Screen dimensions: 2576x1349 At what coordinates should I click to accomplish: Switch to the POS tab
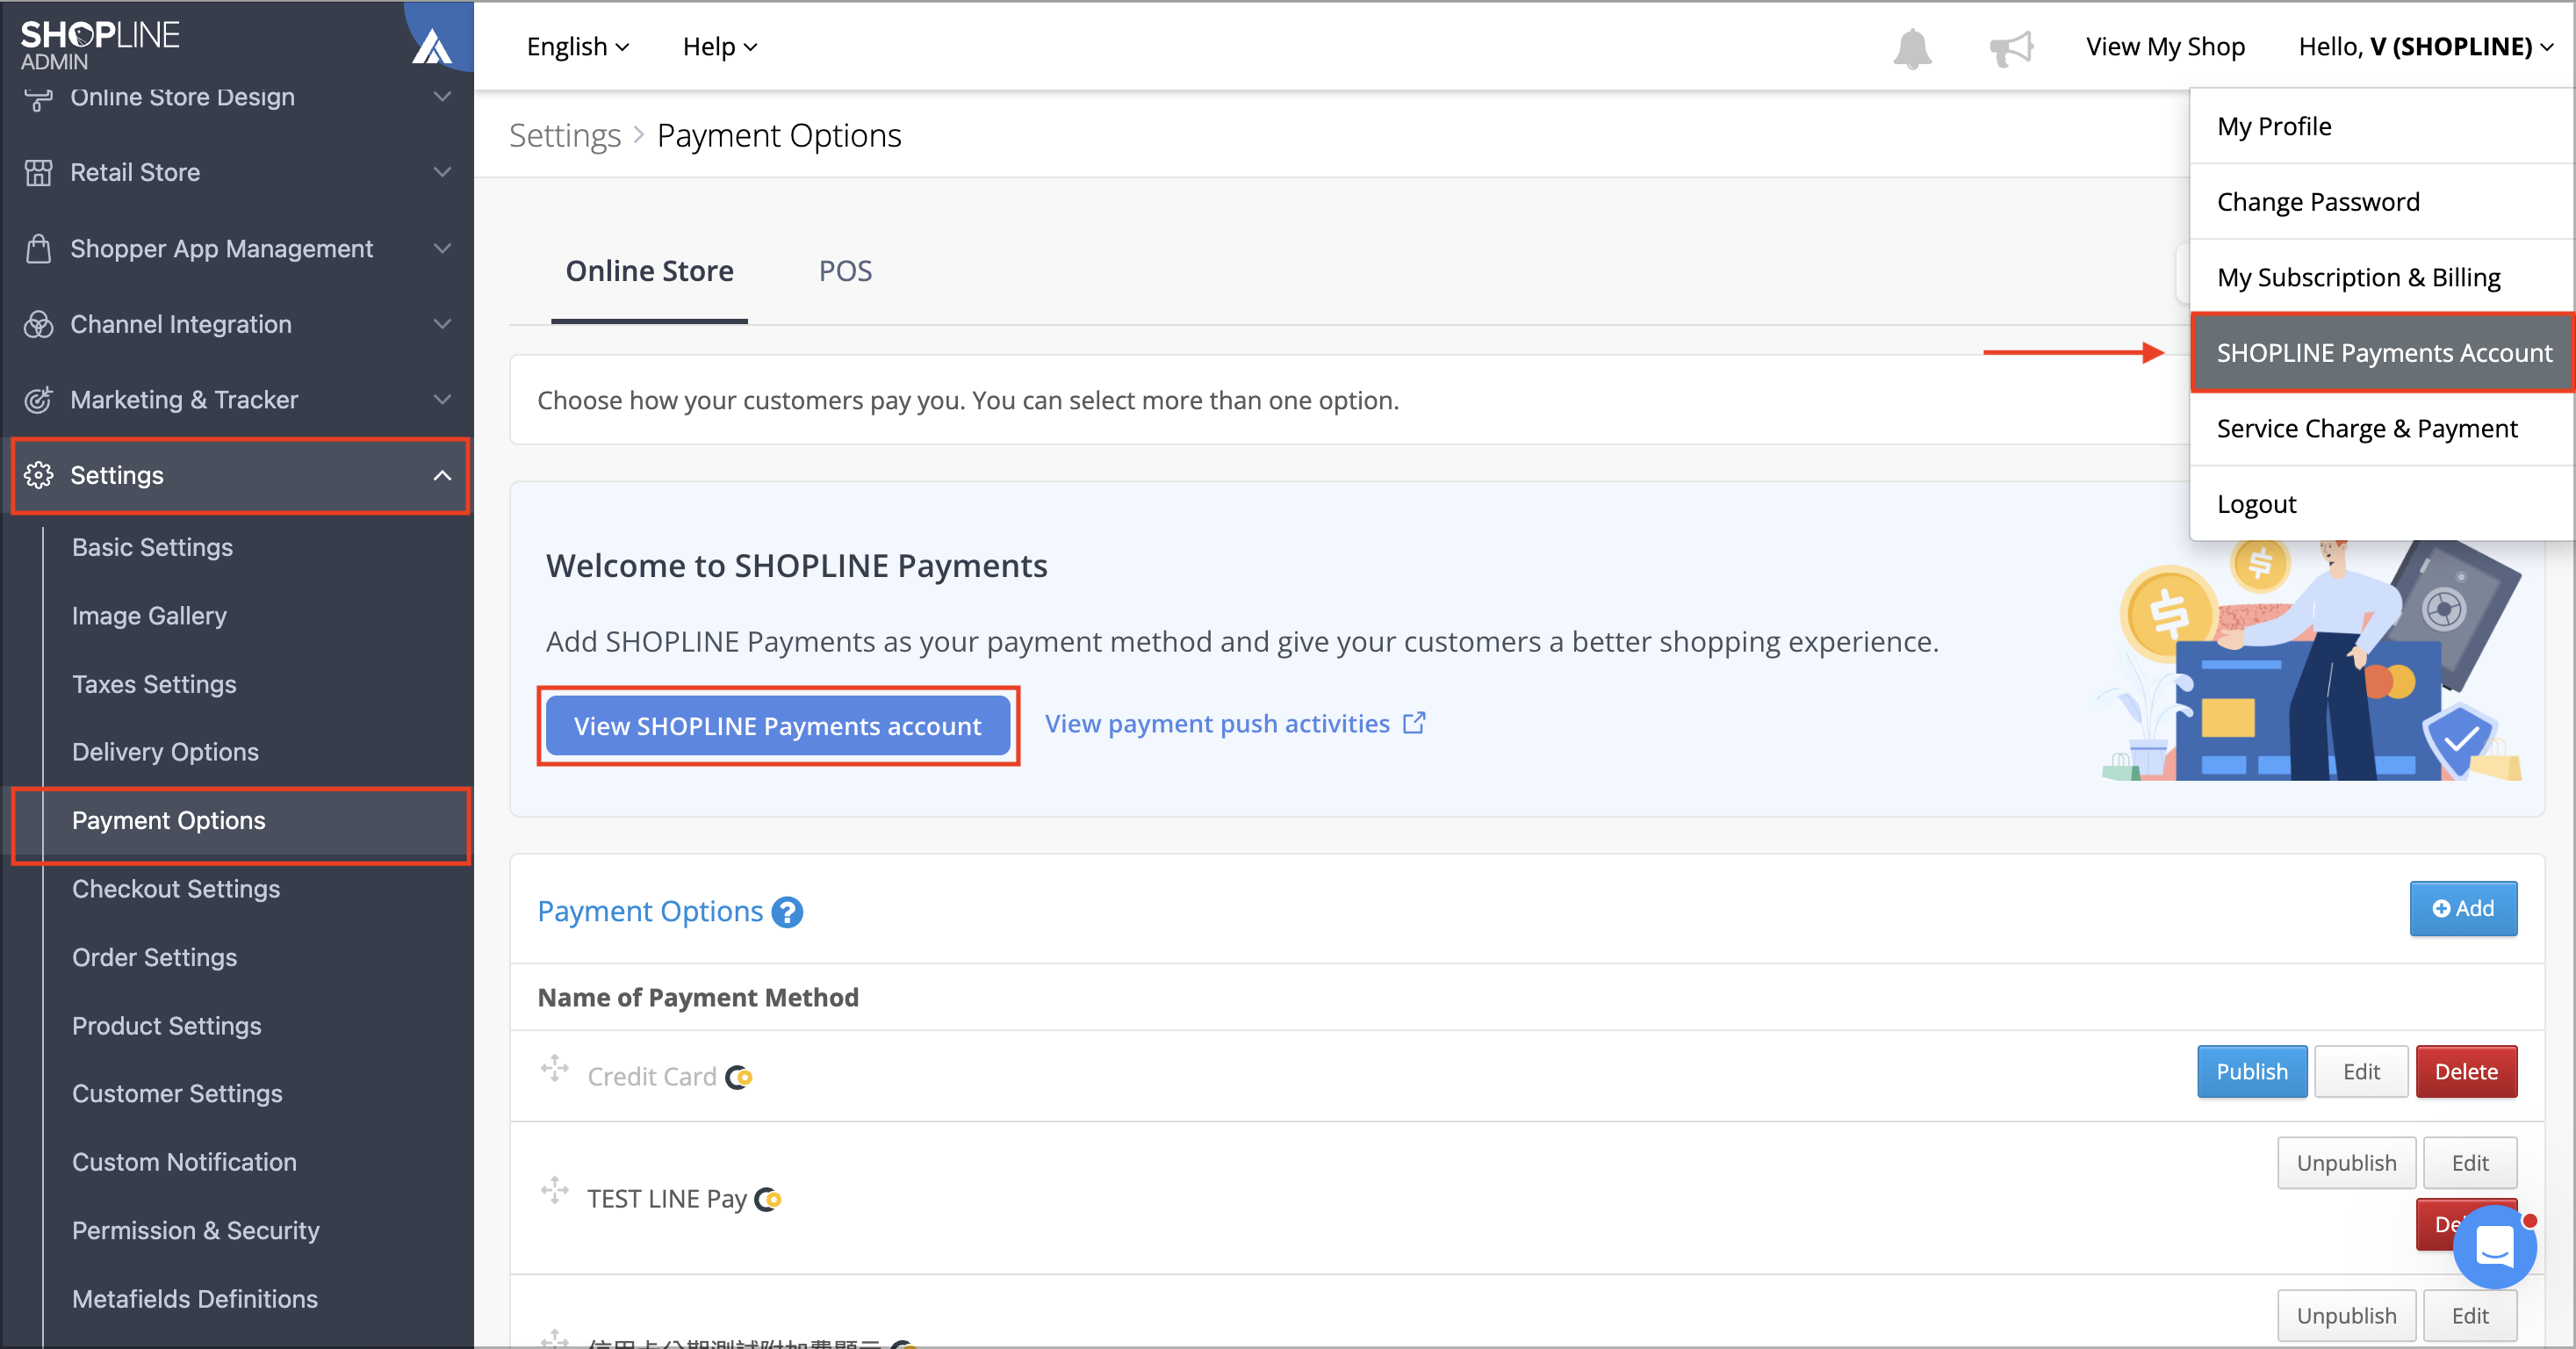[845, 271]
